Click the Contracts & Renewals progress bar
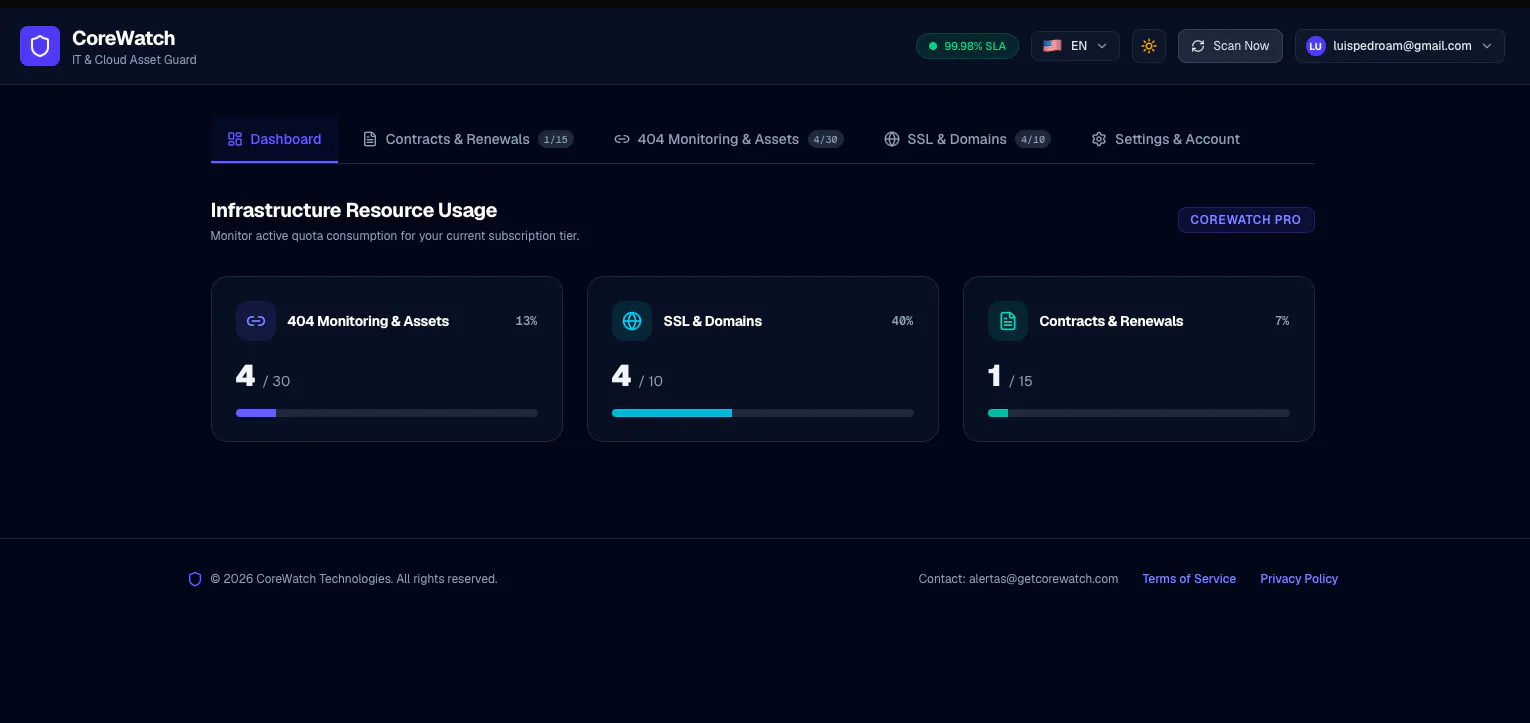 point(1139,413)
